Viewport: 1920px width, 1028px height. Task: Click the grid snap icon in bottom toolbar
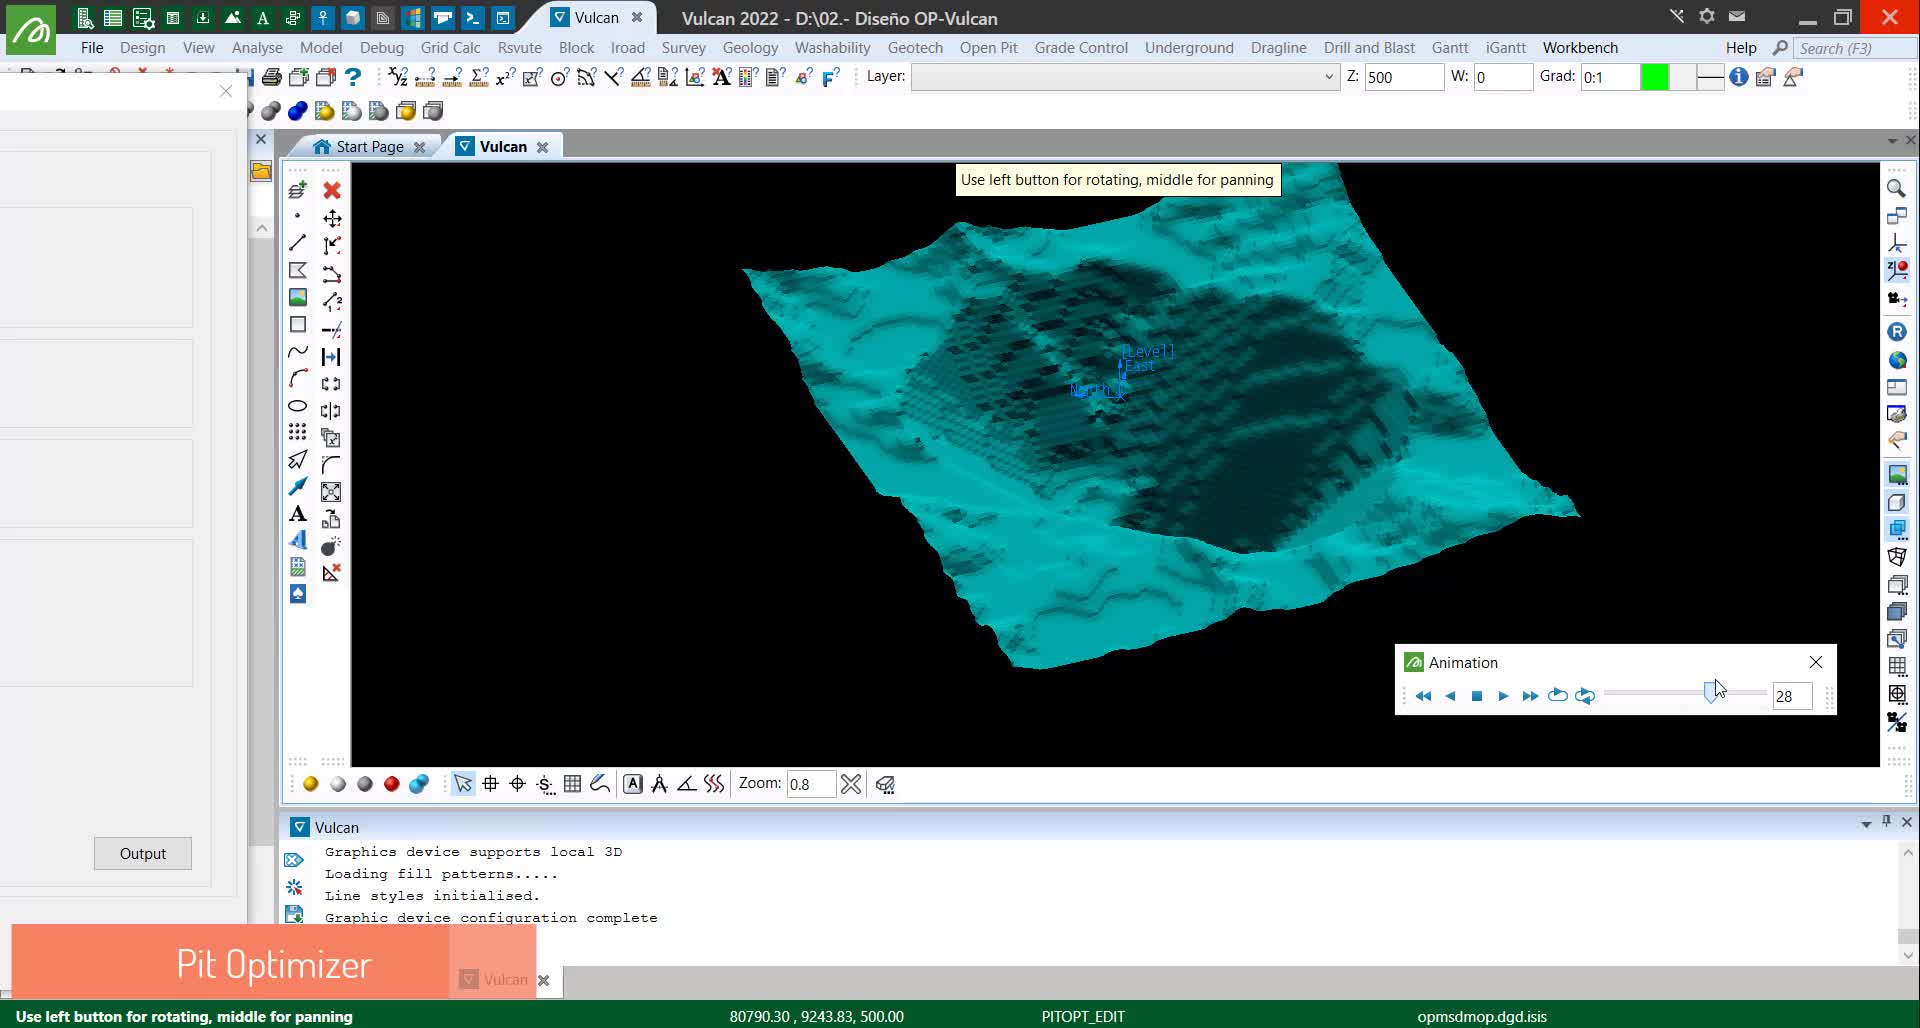[x=572, y=784]
